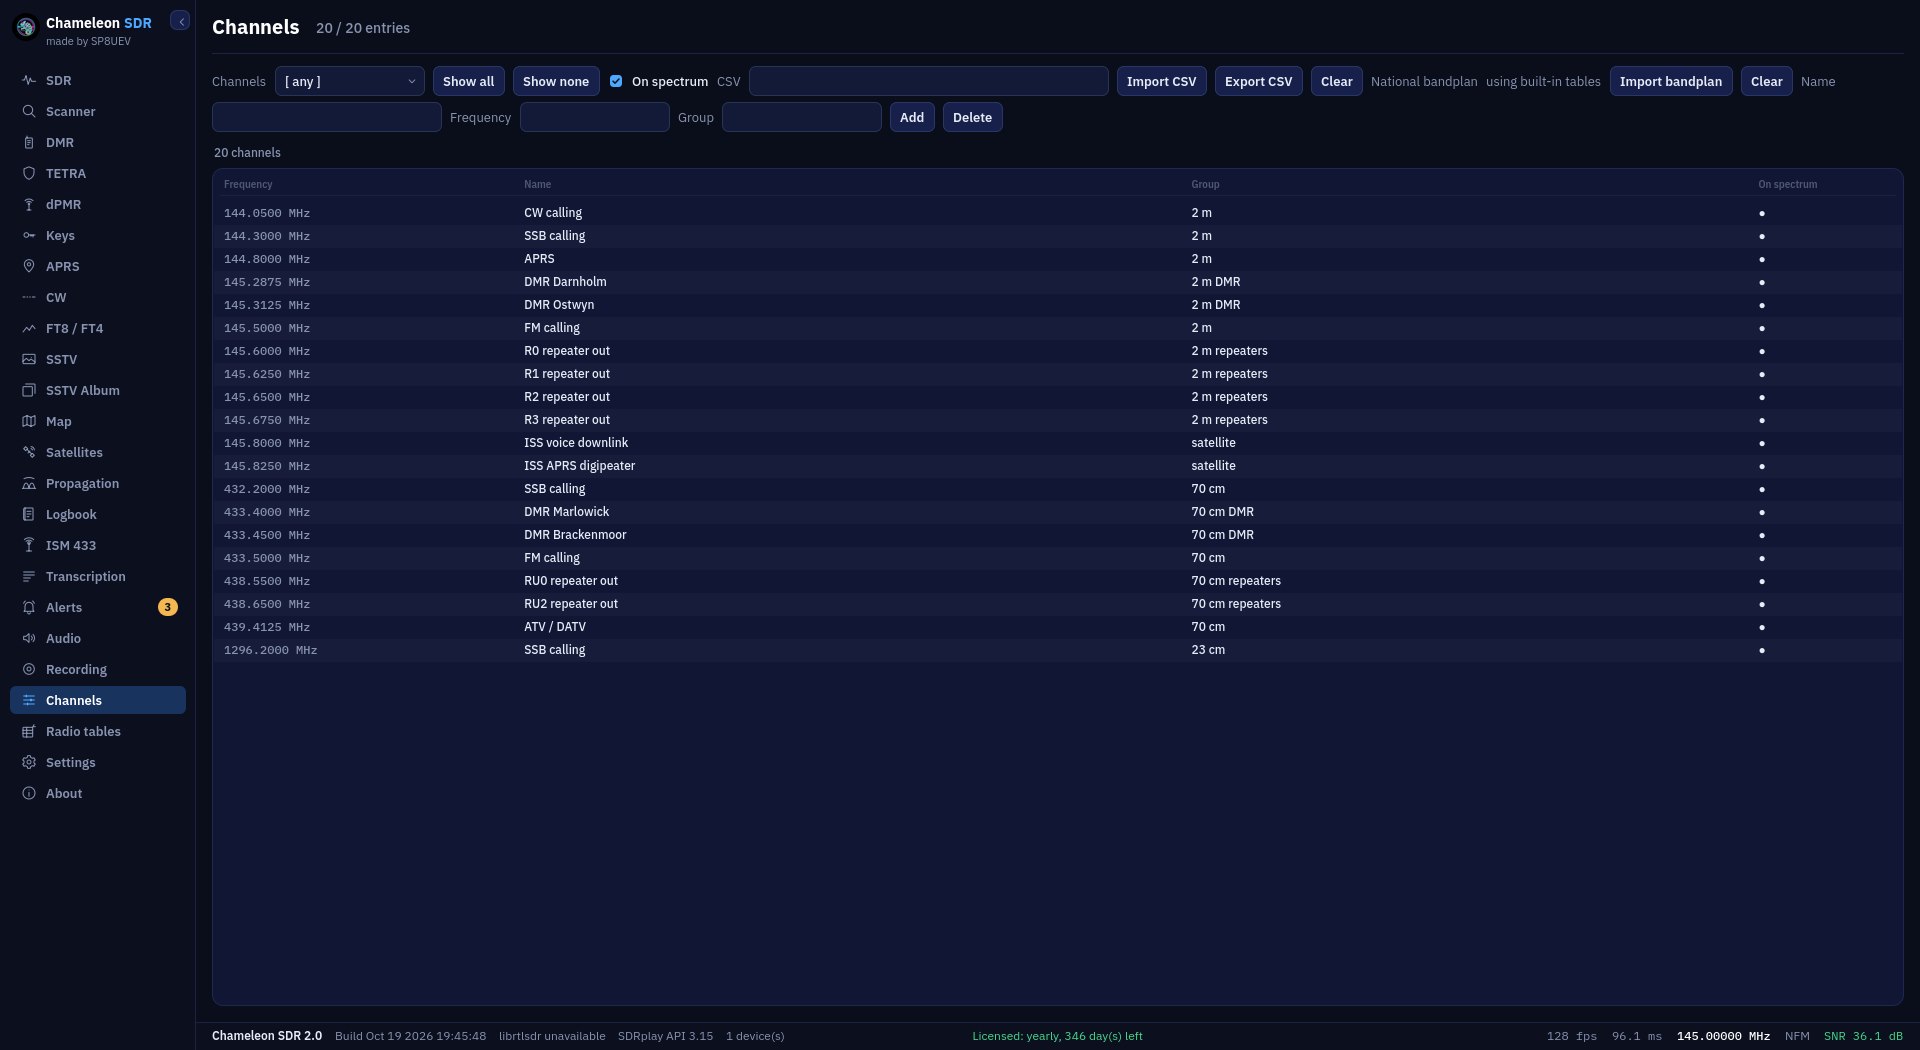Toggle On spectrum dot for DMR Marlowick
The width and height of the screenshot is (1920, 1050).
[1761, 512]
